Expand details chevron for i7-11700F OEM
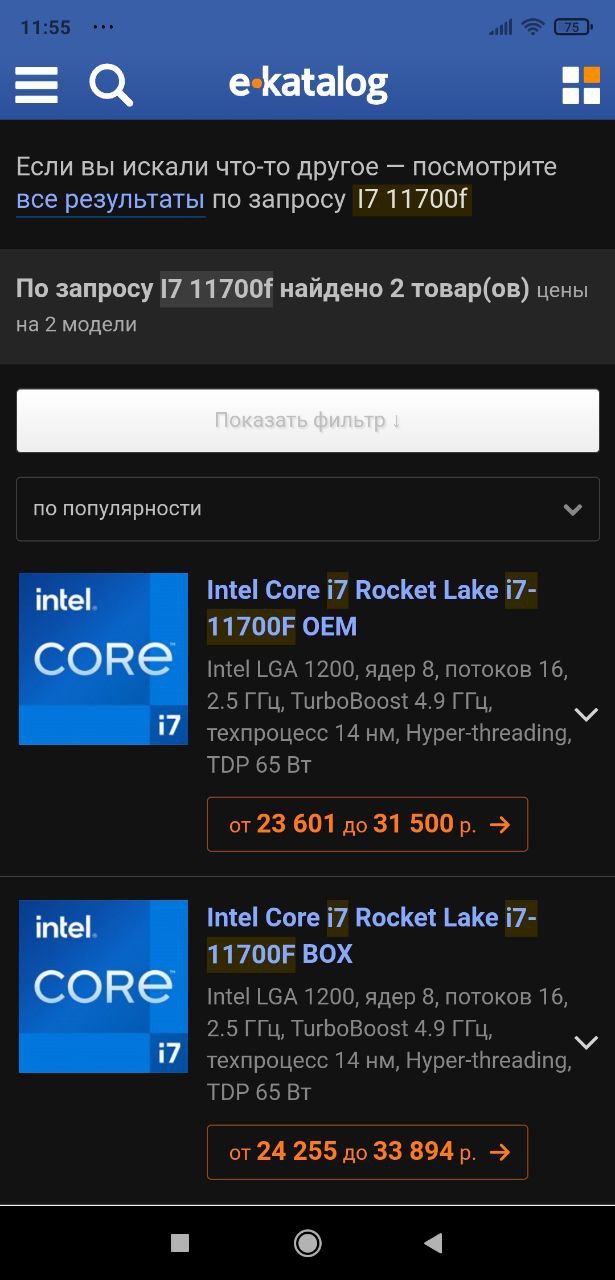The width and height of the screenshot is (615, 1280). [x=586, y=714]
